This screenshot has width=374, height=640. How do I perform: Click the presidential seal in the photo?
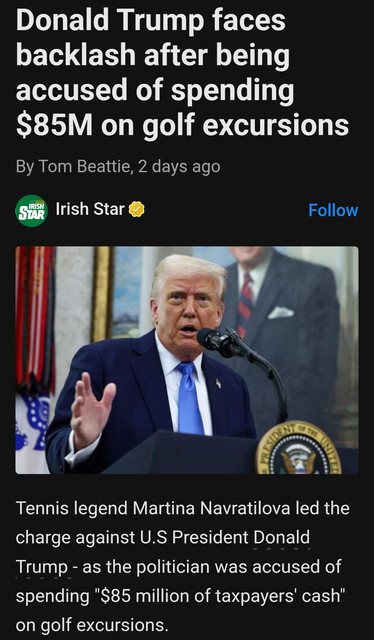[299, 449]
